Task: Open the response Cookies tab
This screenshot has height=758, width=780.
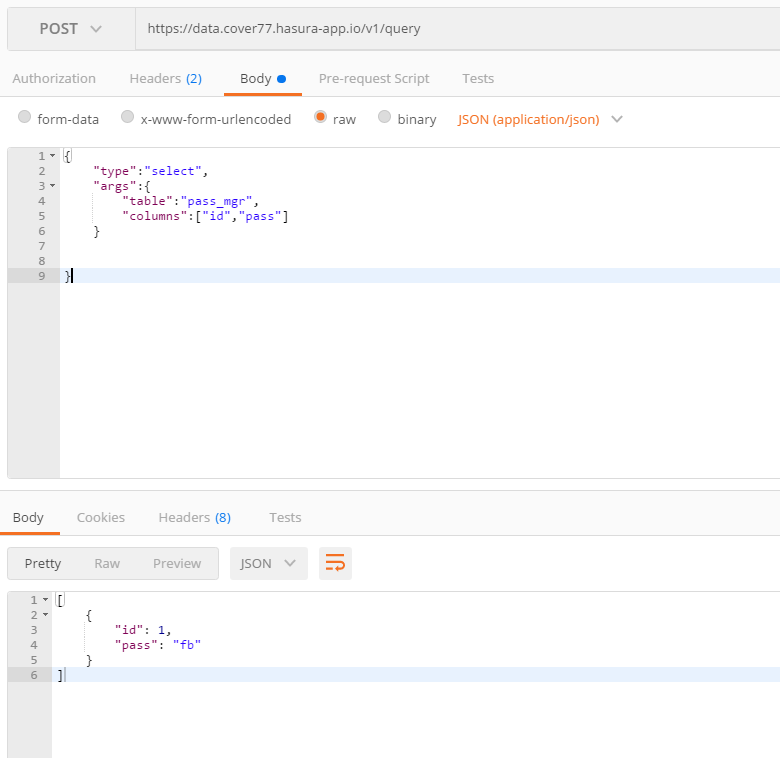Action: coord(101,517)
